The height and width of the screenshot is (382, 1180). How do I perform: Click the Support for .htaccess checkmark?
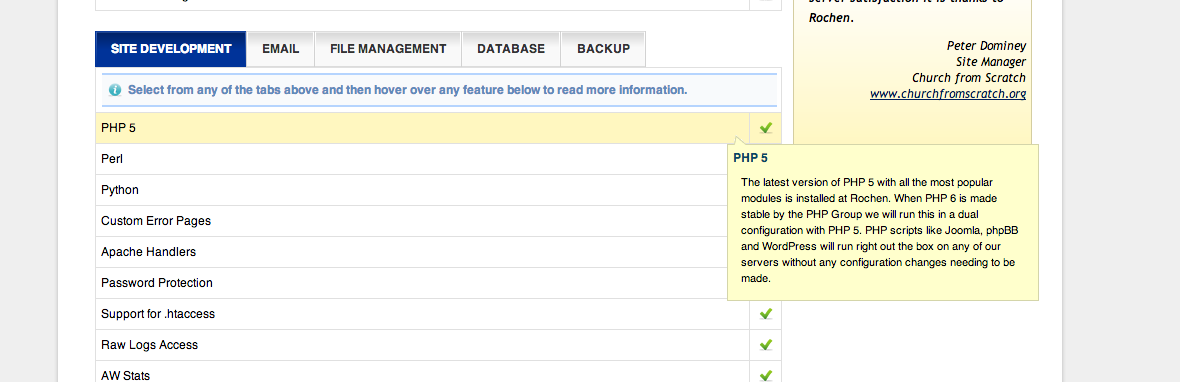coord(765,314)
